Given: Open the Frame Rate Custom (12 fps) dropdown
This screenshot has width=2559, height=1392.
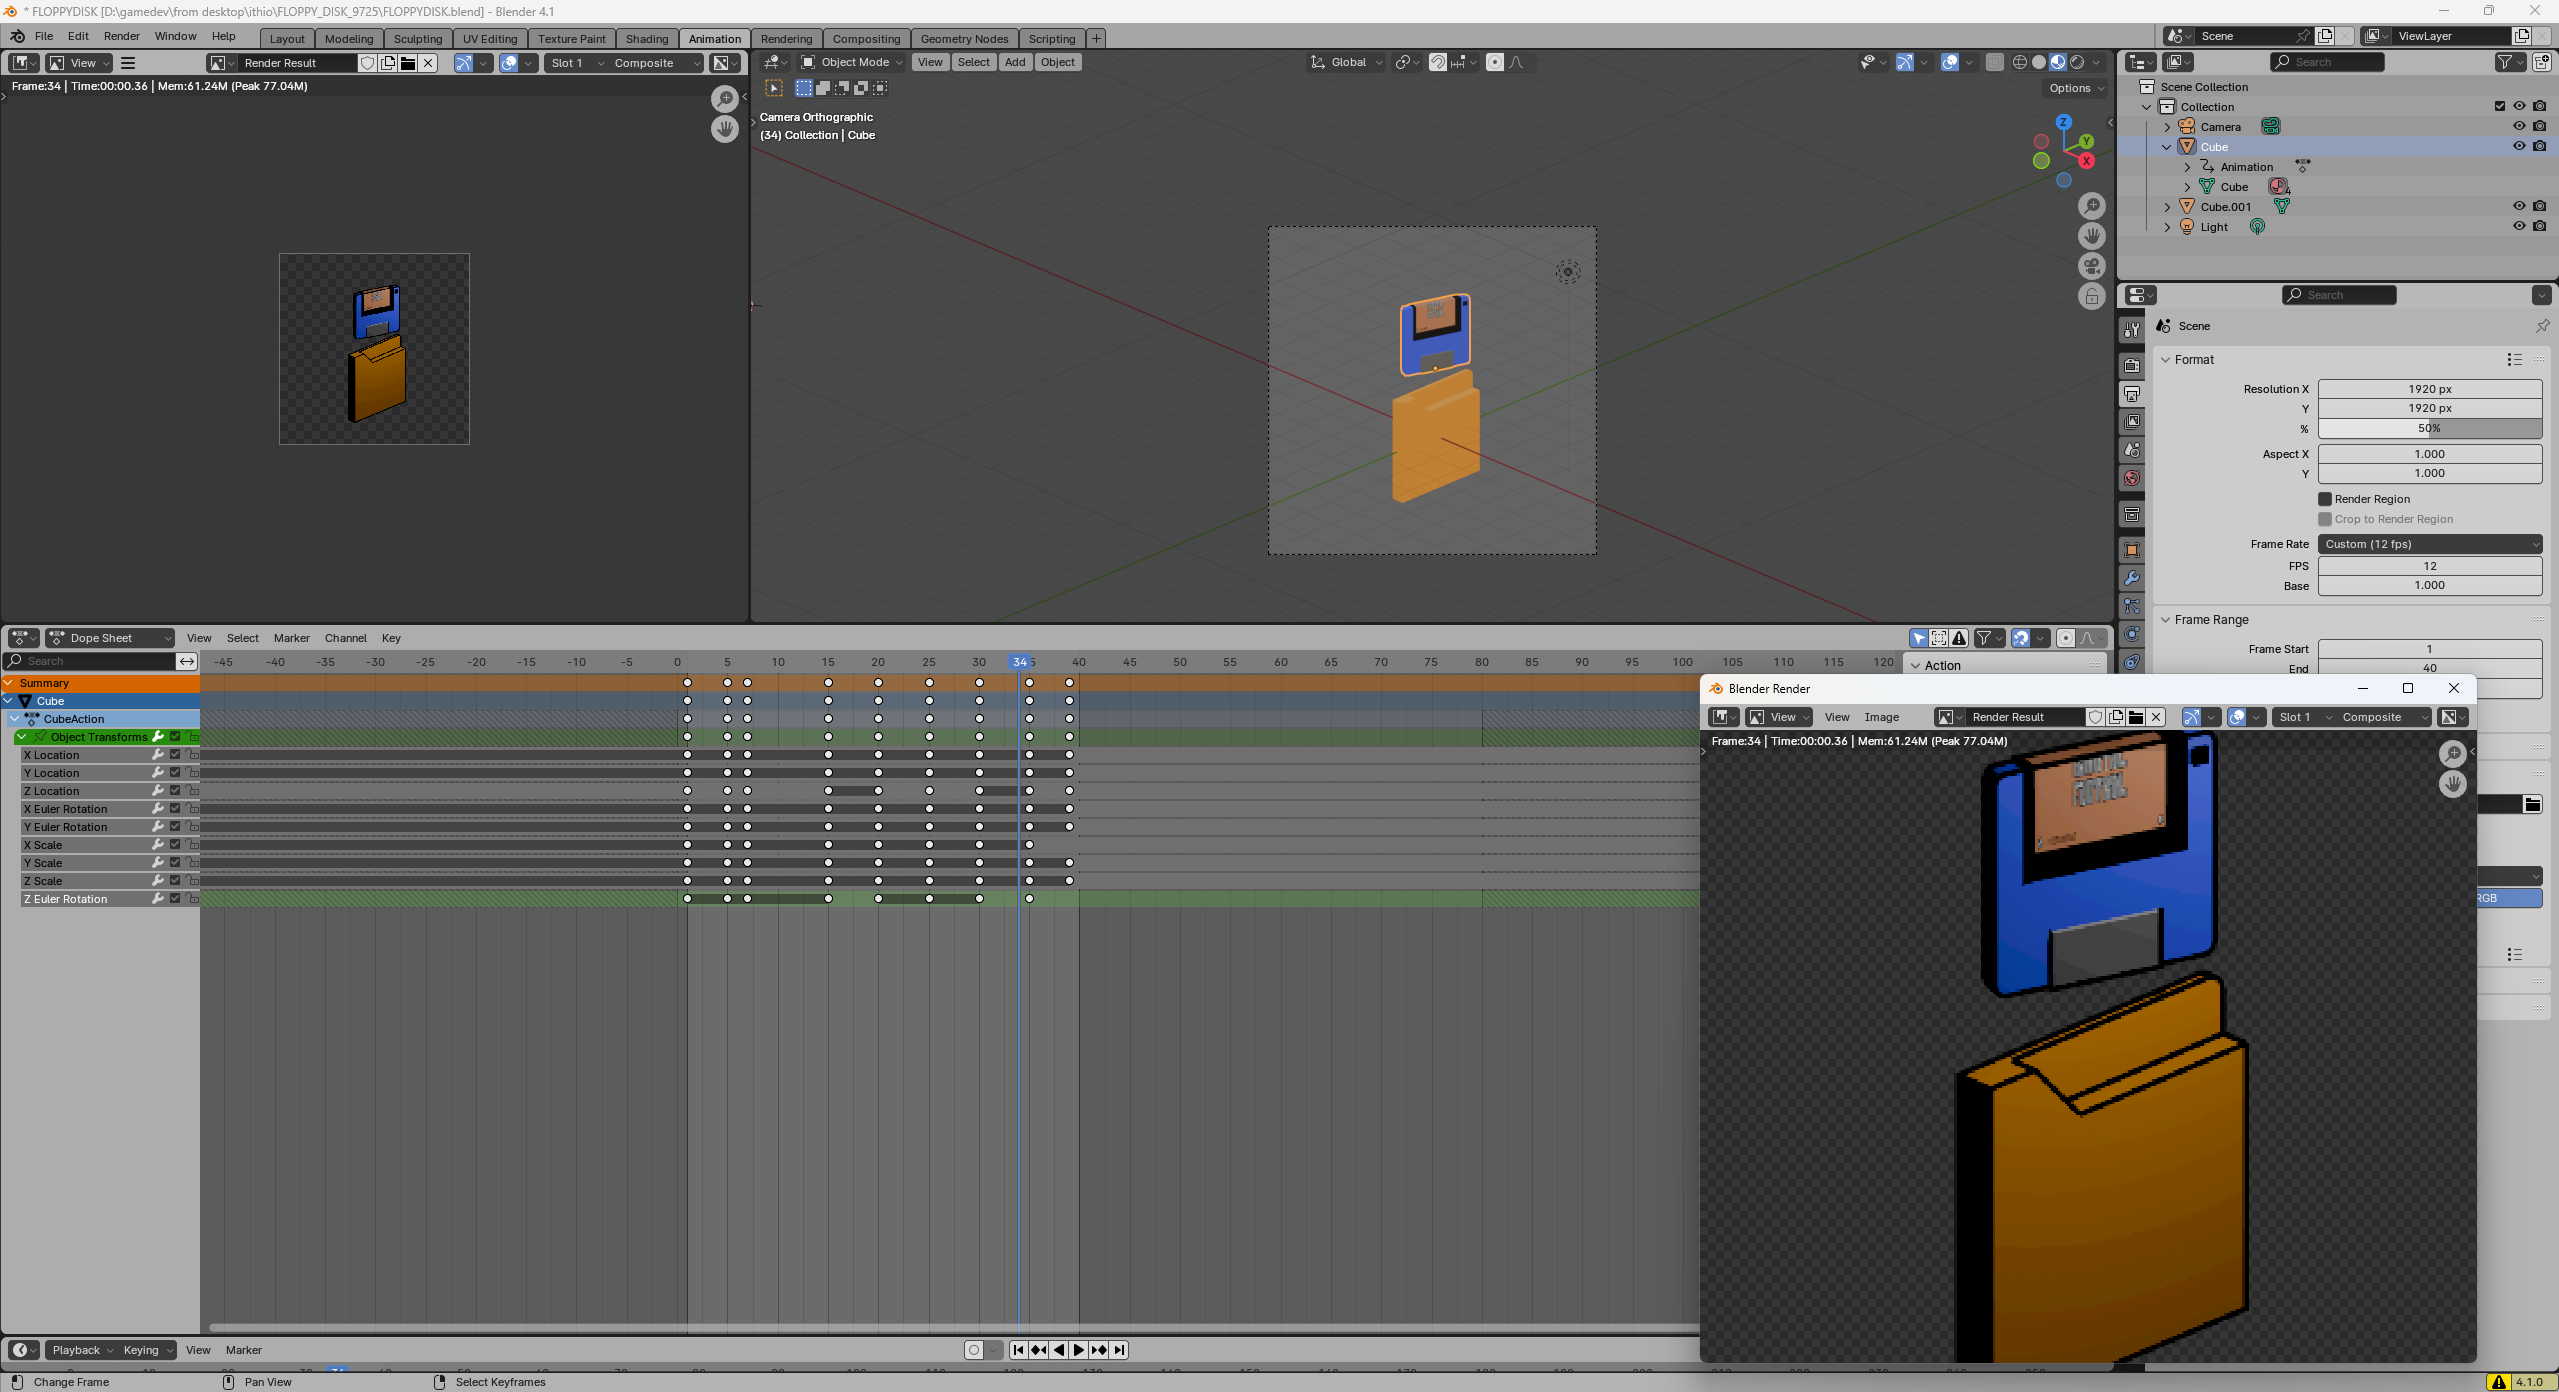Looking at the screenshot, I should [2430, 544].
